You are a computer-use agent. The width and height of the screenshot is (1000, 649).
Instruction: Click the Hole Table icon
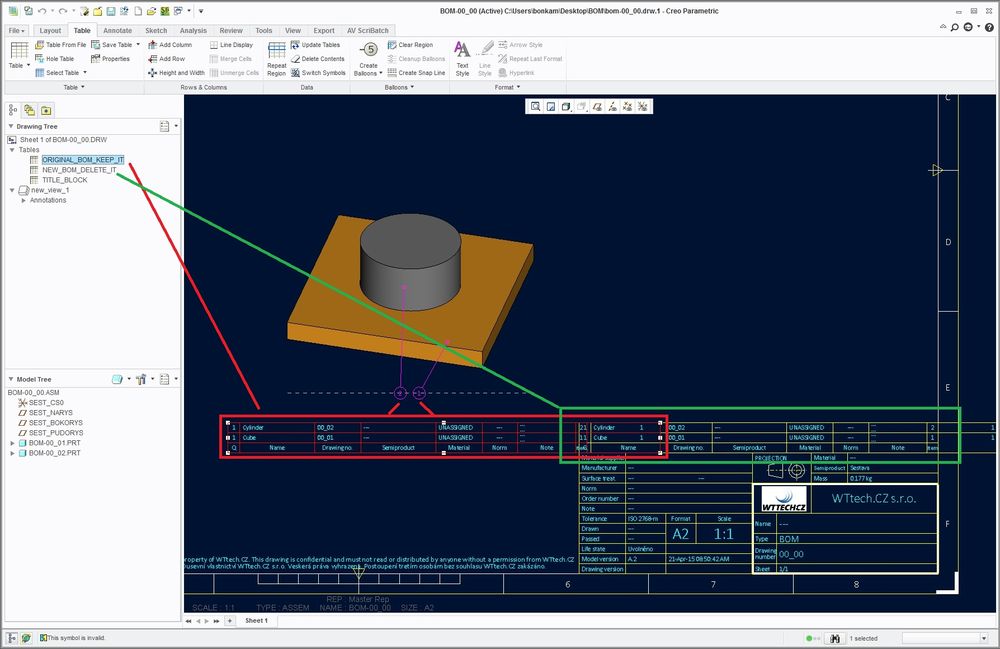point(40,59)
